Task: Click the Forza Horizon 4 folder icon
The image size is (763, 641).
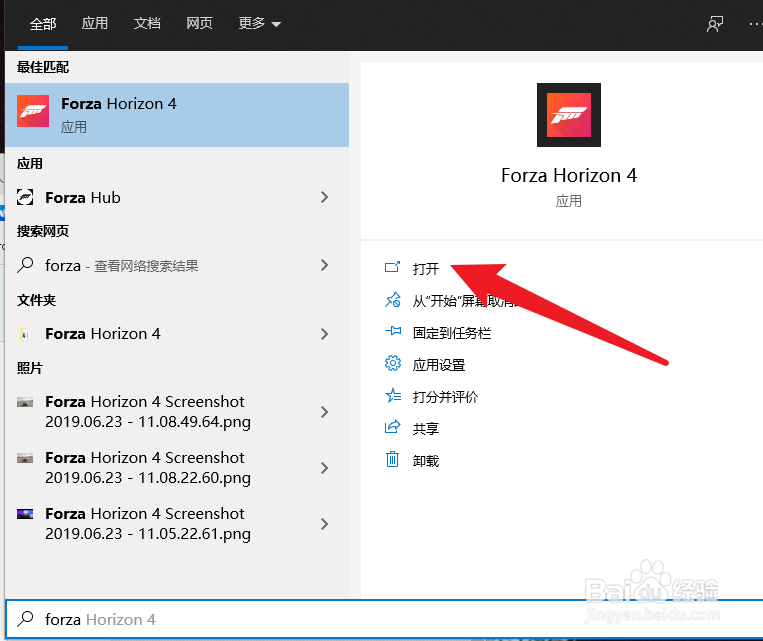Action: (x=24, y=334)
